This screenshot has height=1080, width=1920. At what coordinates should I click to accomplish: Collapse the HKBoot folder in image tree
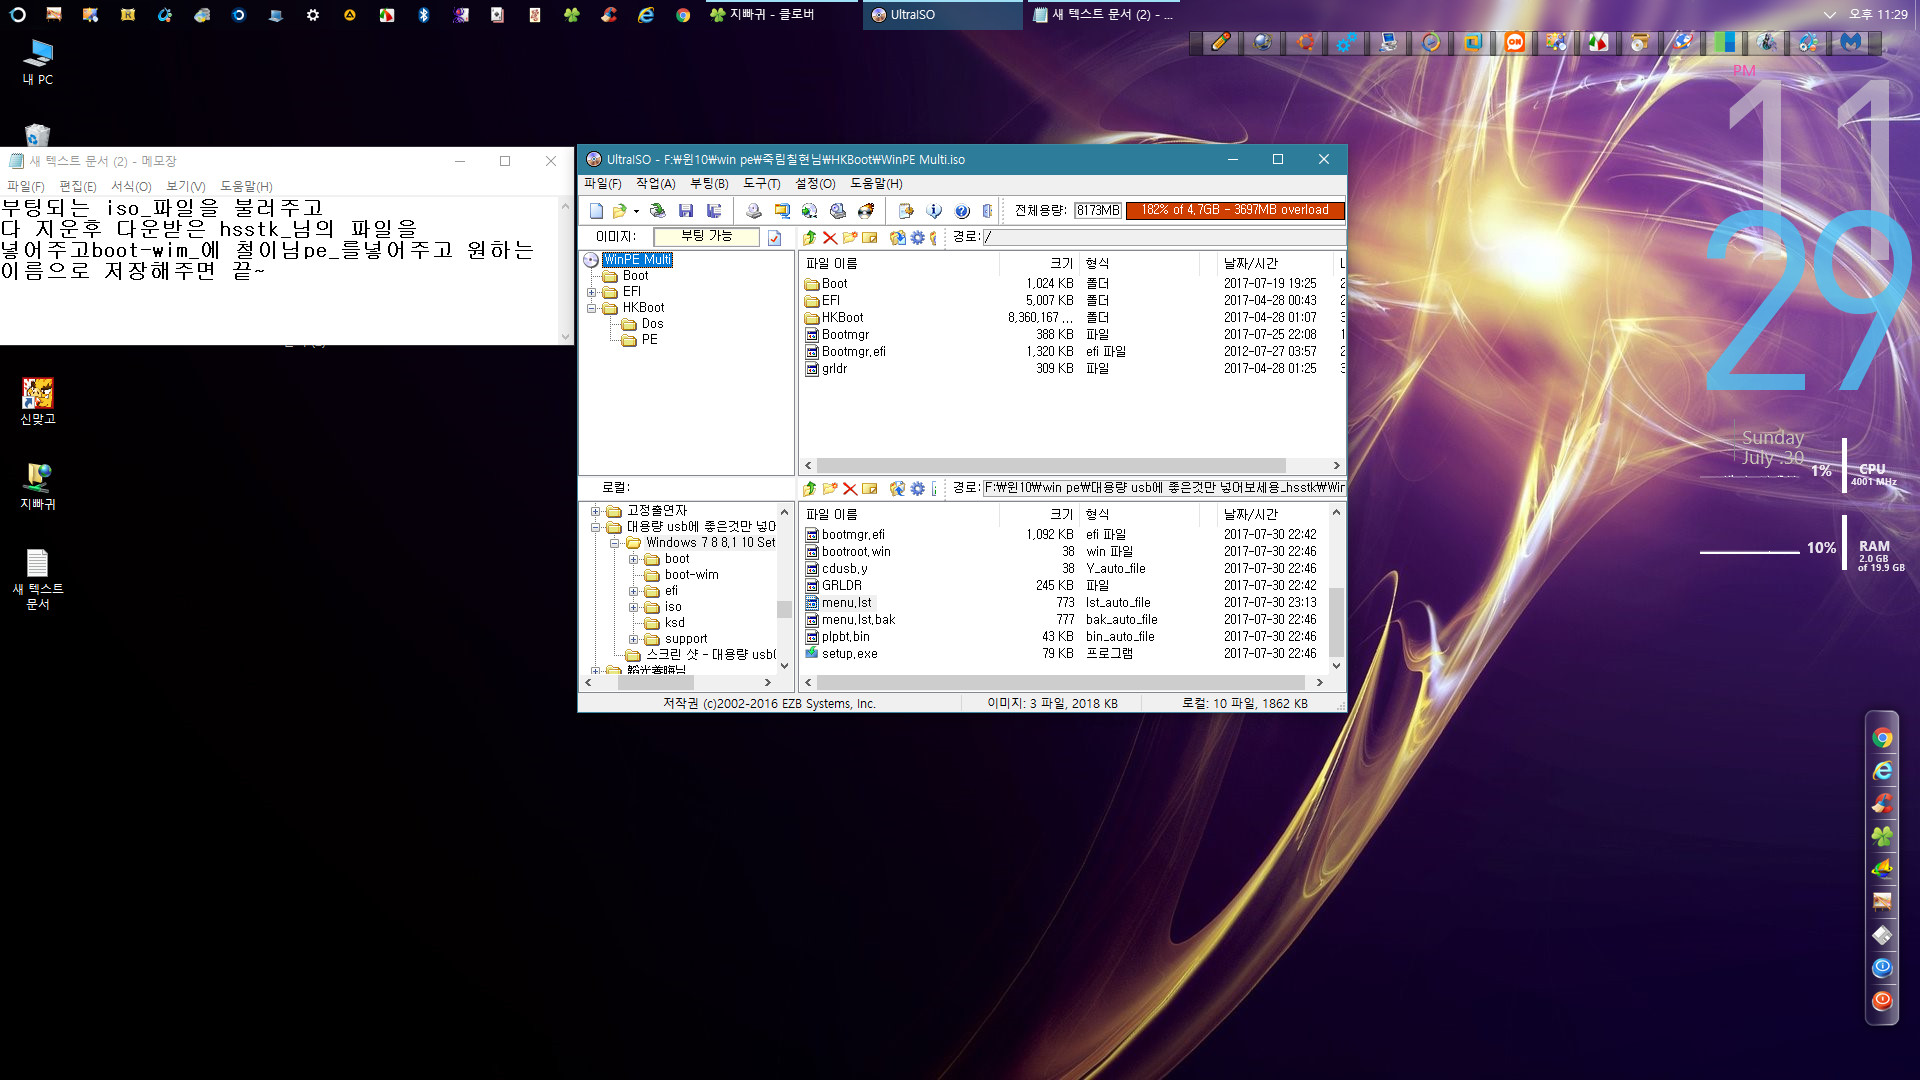pos(591,308)
